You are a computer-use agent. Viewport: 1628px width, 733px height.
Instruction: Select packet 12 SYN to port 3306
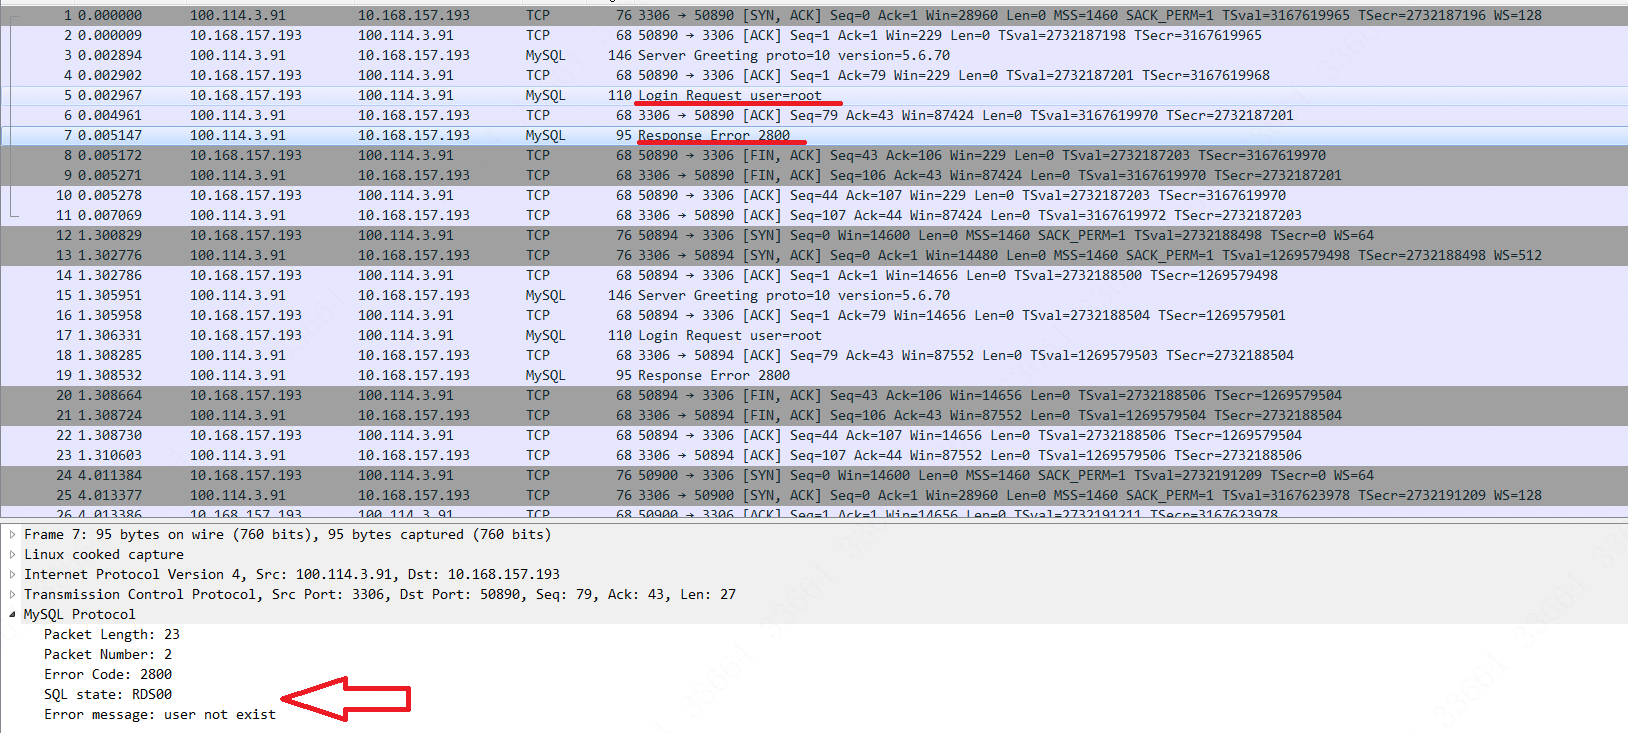[814, 235]
